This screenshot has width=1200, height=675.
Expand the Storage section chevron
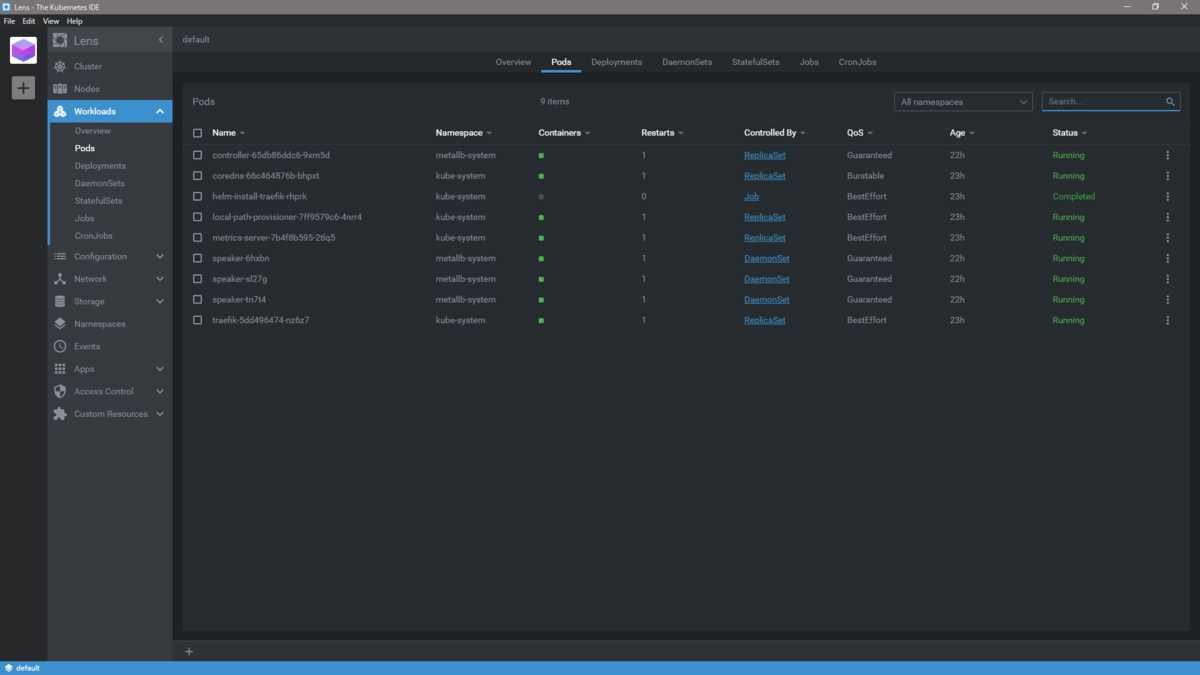[160, 301]
